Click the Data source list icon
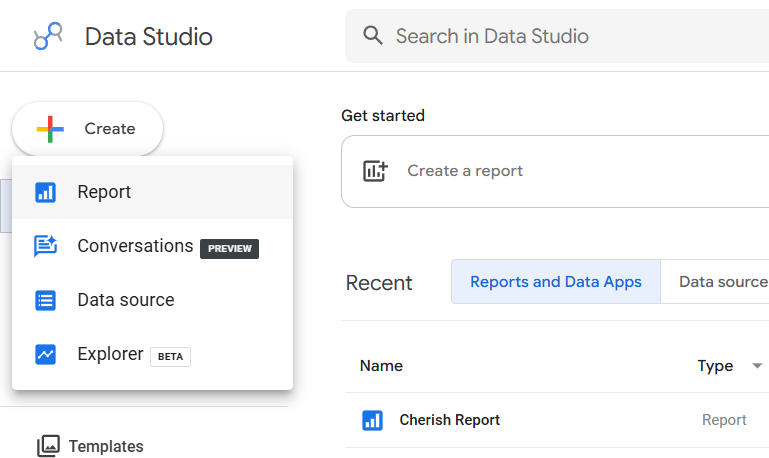 [46, 300]
